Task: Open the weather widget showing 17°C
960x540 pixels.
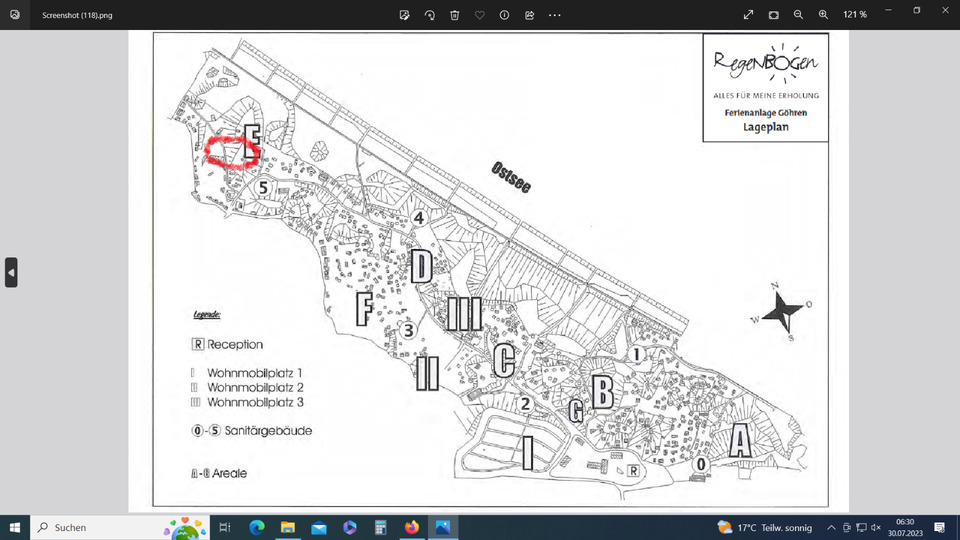Action: (x=766, y=527)
